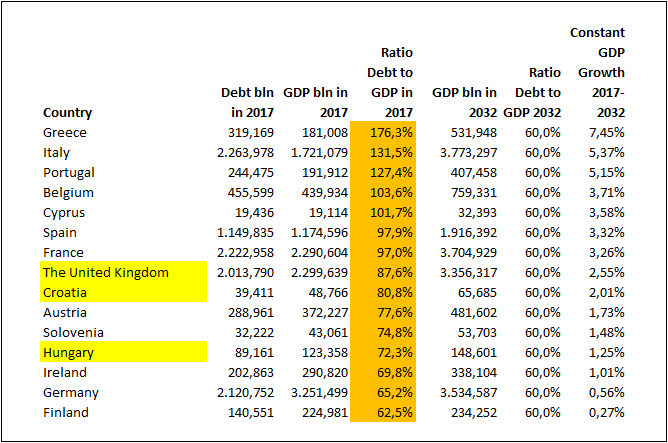Click the Constant GDP Growth header
Image resolution: width=668 pixels, height=443 pixels.
pyautogui.click(x=600, y=72)
